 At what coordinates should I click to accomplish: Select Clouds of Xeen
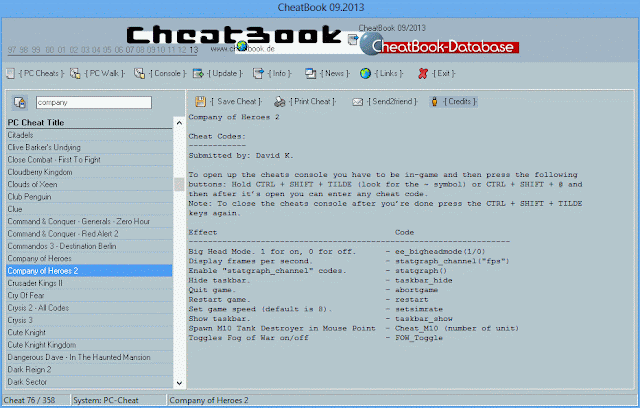89,184
